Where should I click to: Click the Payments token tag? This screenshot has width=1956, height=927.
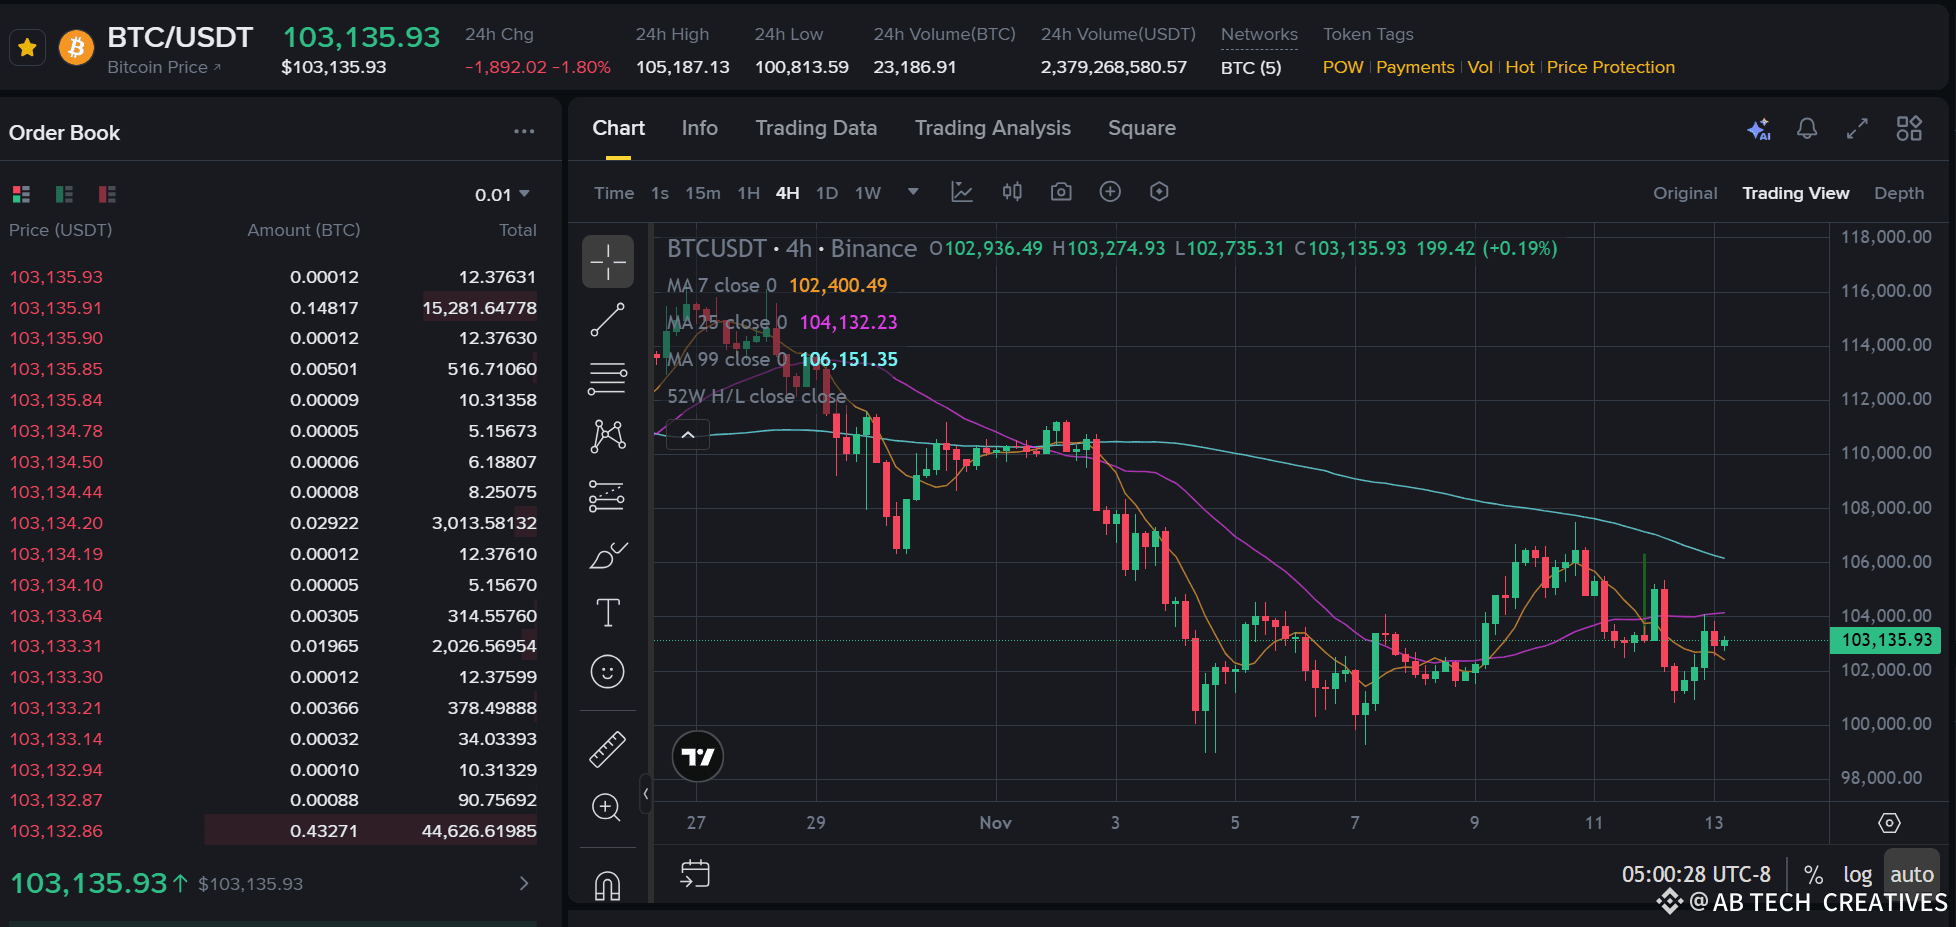click(1415, 67)
